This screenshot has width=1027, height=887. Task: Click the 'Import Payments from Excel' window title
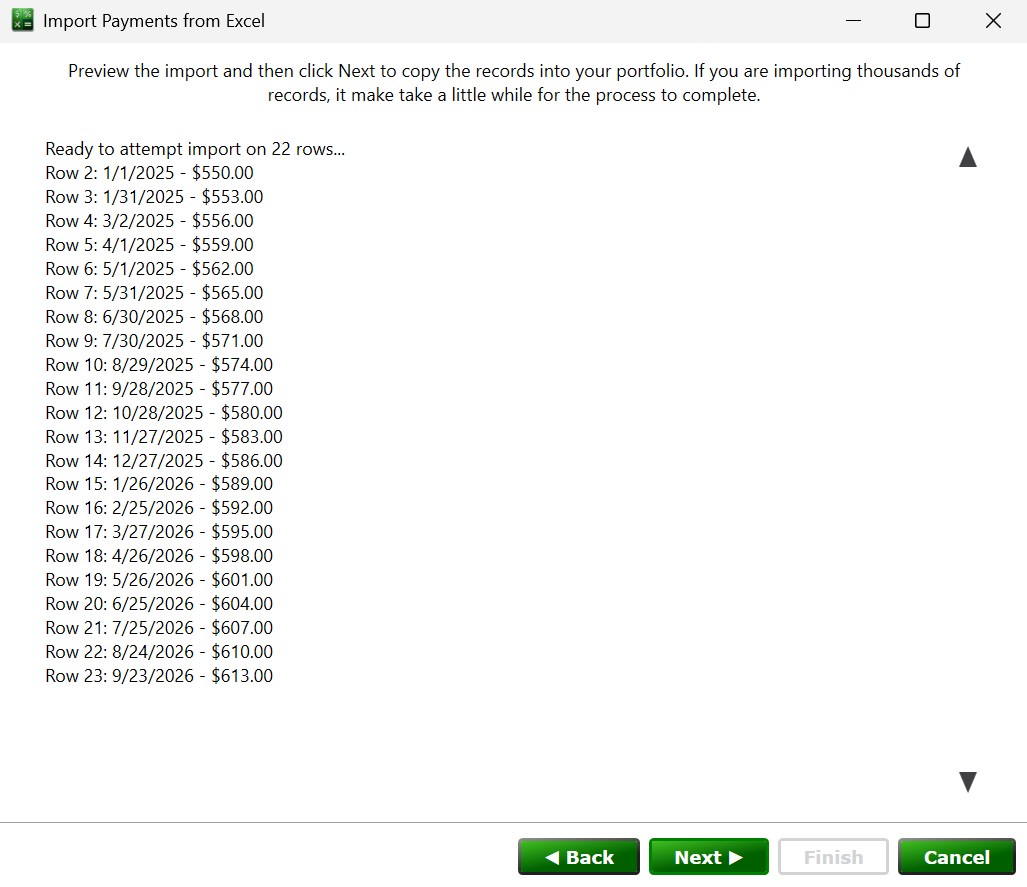click(x=154, y=21)
